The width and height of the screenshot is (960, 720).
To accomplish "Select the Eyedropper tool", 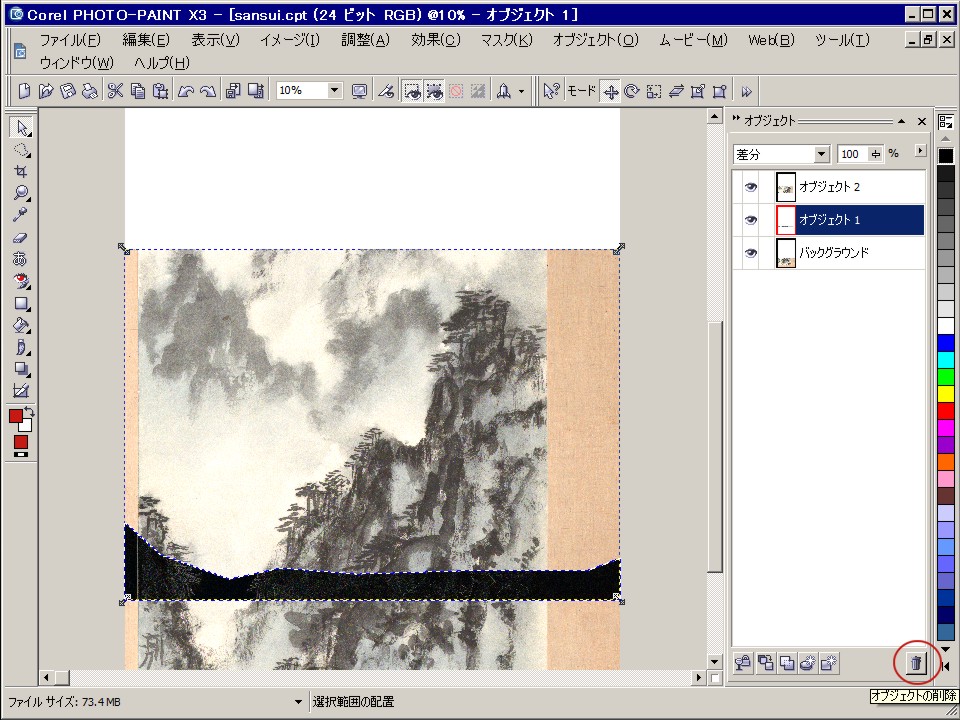I will tap(21, 215).
